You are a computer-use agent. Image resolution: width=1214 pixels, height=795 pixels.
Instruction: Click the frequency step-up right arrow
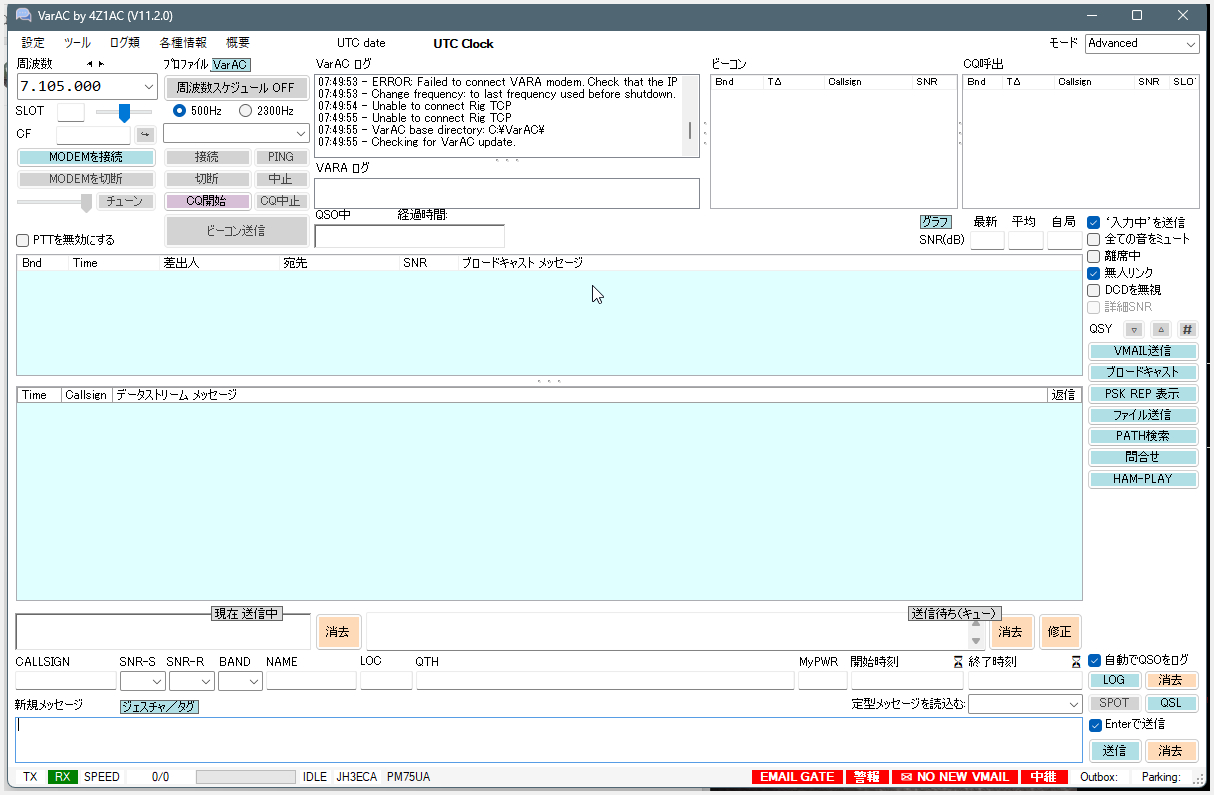click(x=101, y=64)
